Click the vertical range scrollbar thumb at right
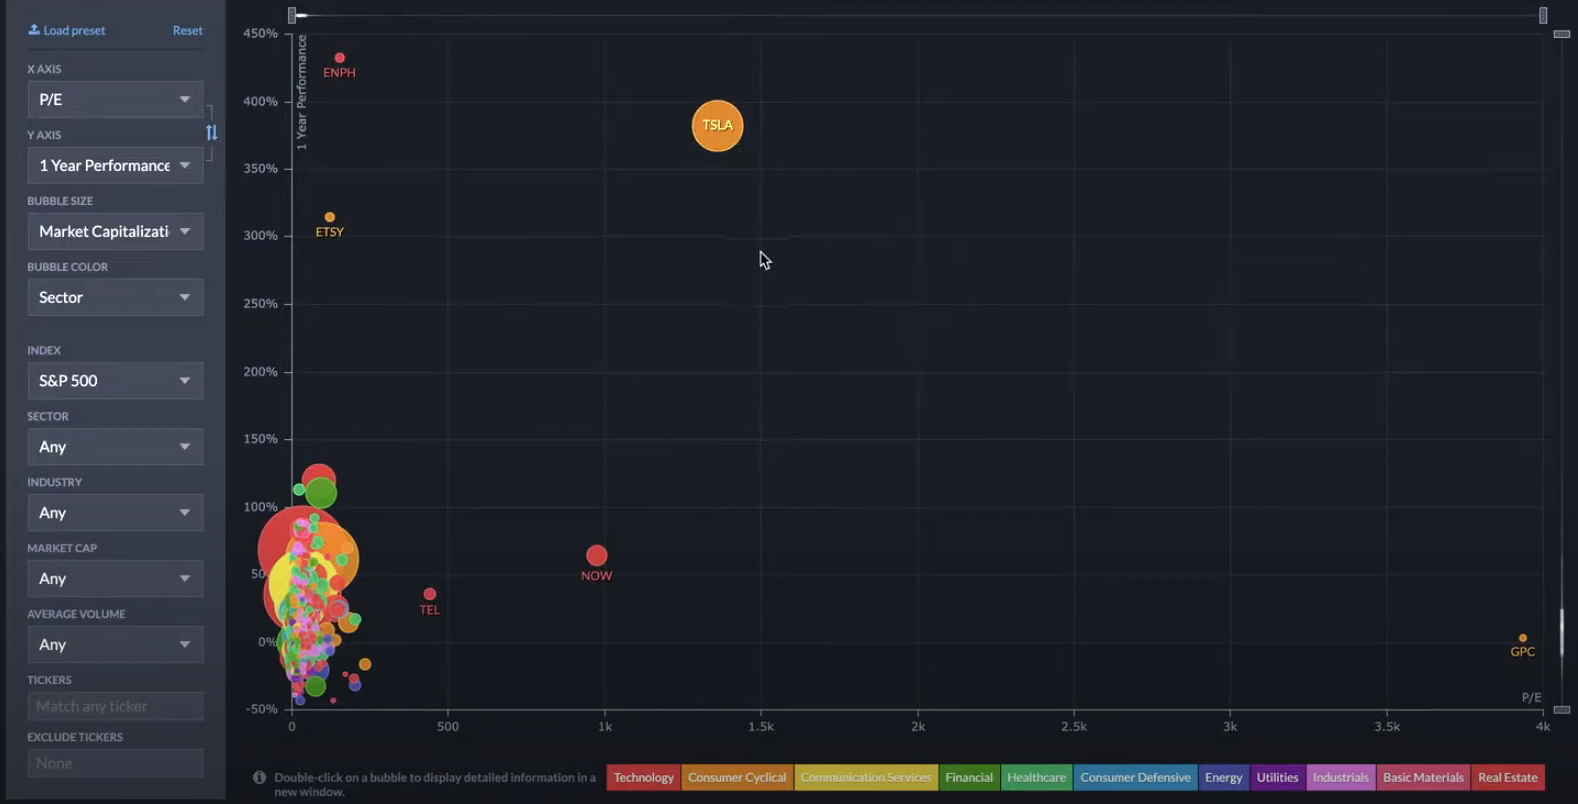The image size is (1578, 804). (1562, 632)
